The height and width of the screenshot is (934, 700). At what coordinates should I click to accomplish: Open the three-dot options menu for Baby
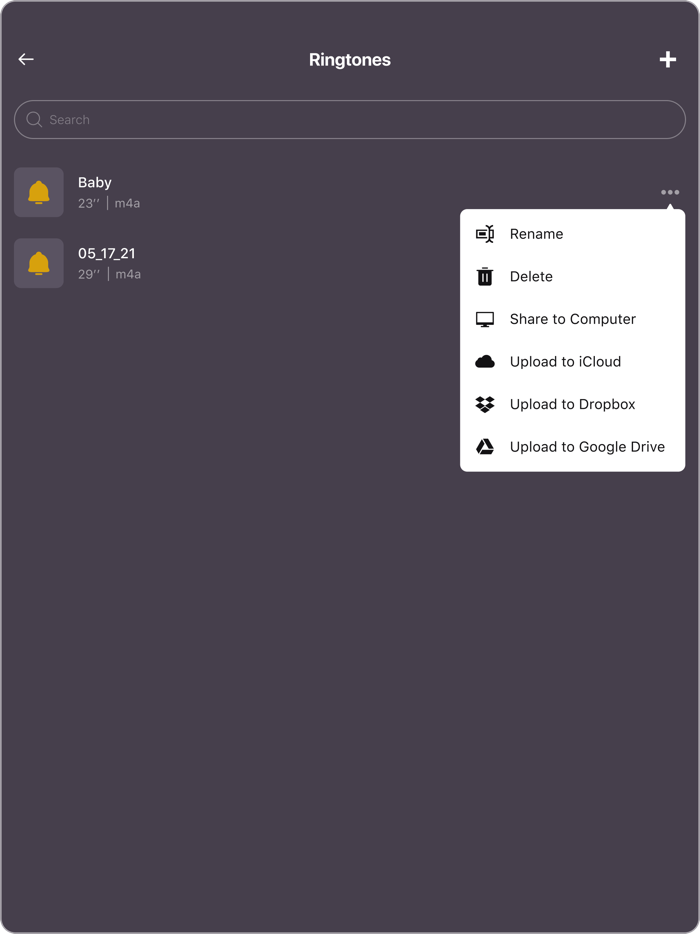tap(669, 192)
